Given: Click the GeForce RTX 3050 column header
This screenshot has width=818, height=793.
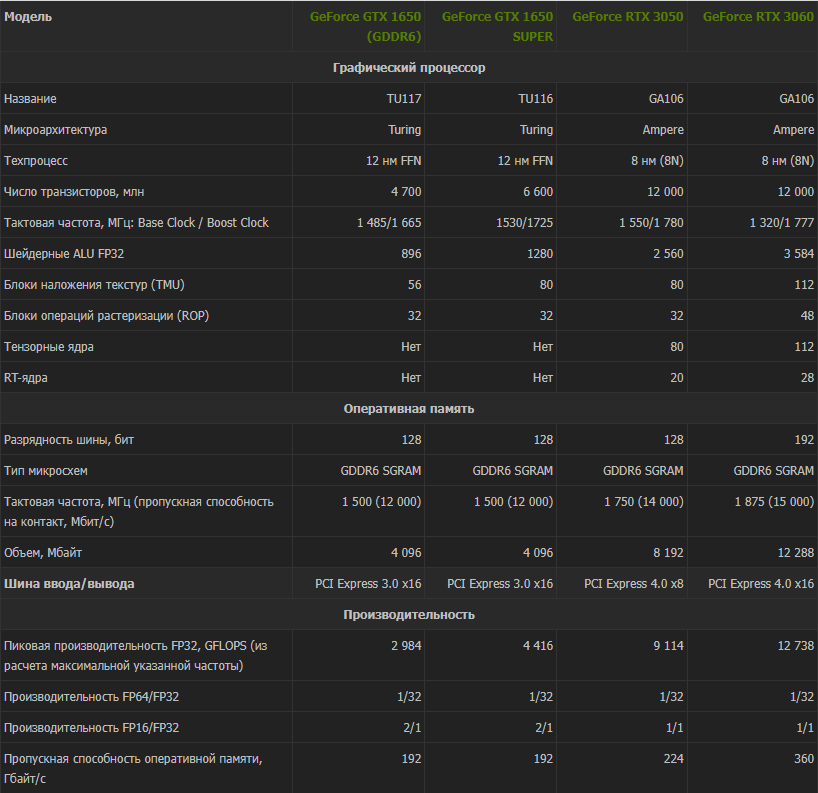Looking at the screenshot, I should tap(628, 17).
